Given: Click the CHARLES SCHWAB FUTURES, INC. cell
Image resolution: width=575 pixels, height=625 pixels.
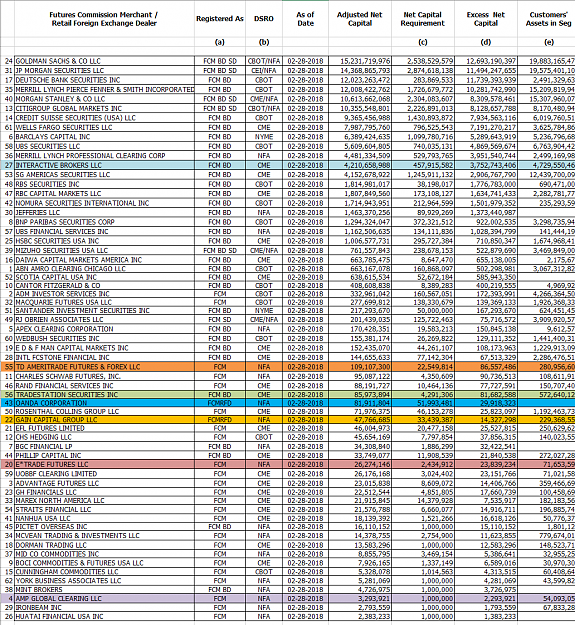Looking at the screenshot, I should coord(104,376).
